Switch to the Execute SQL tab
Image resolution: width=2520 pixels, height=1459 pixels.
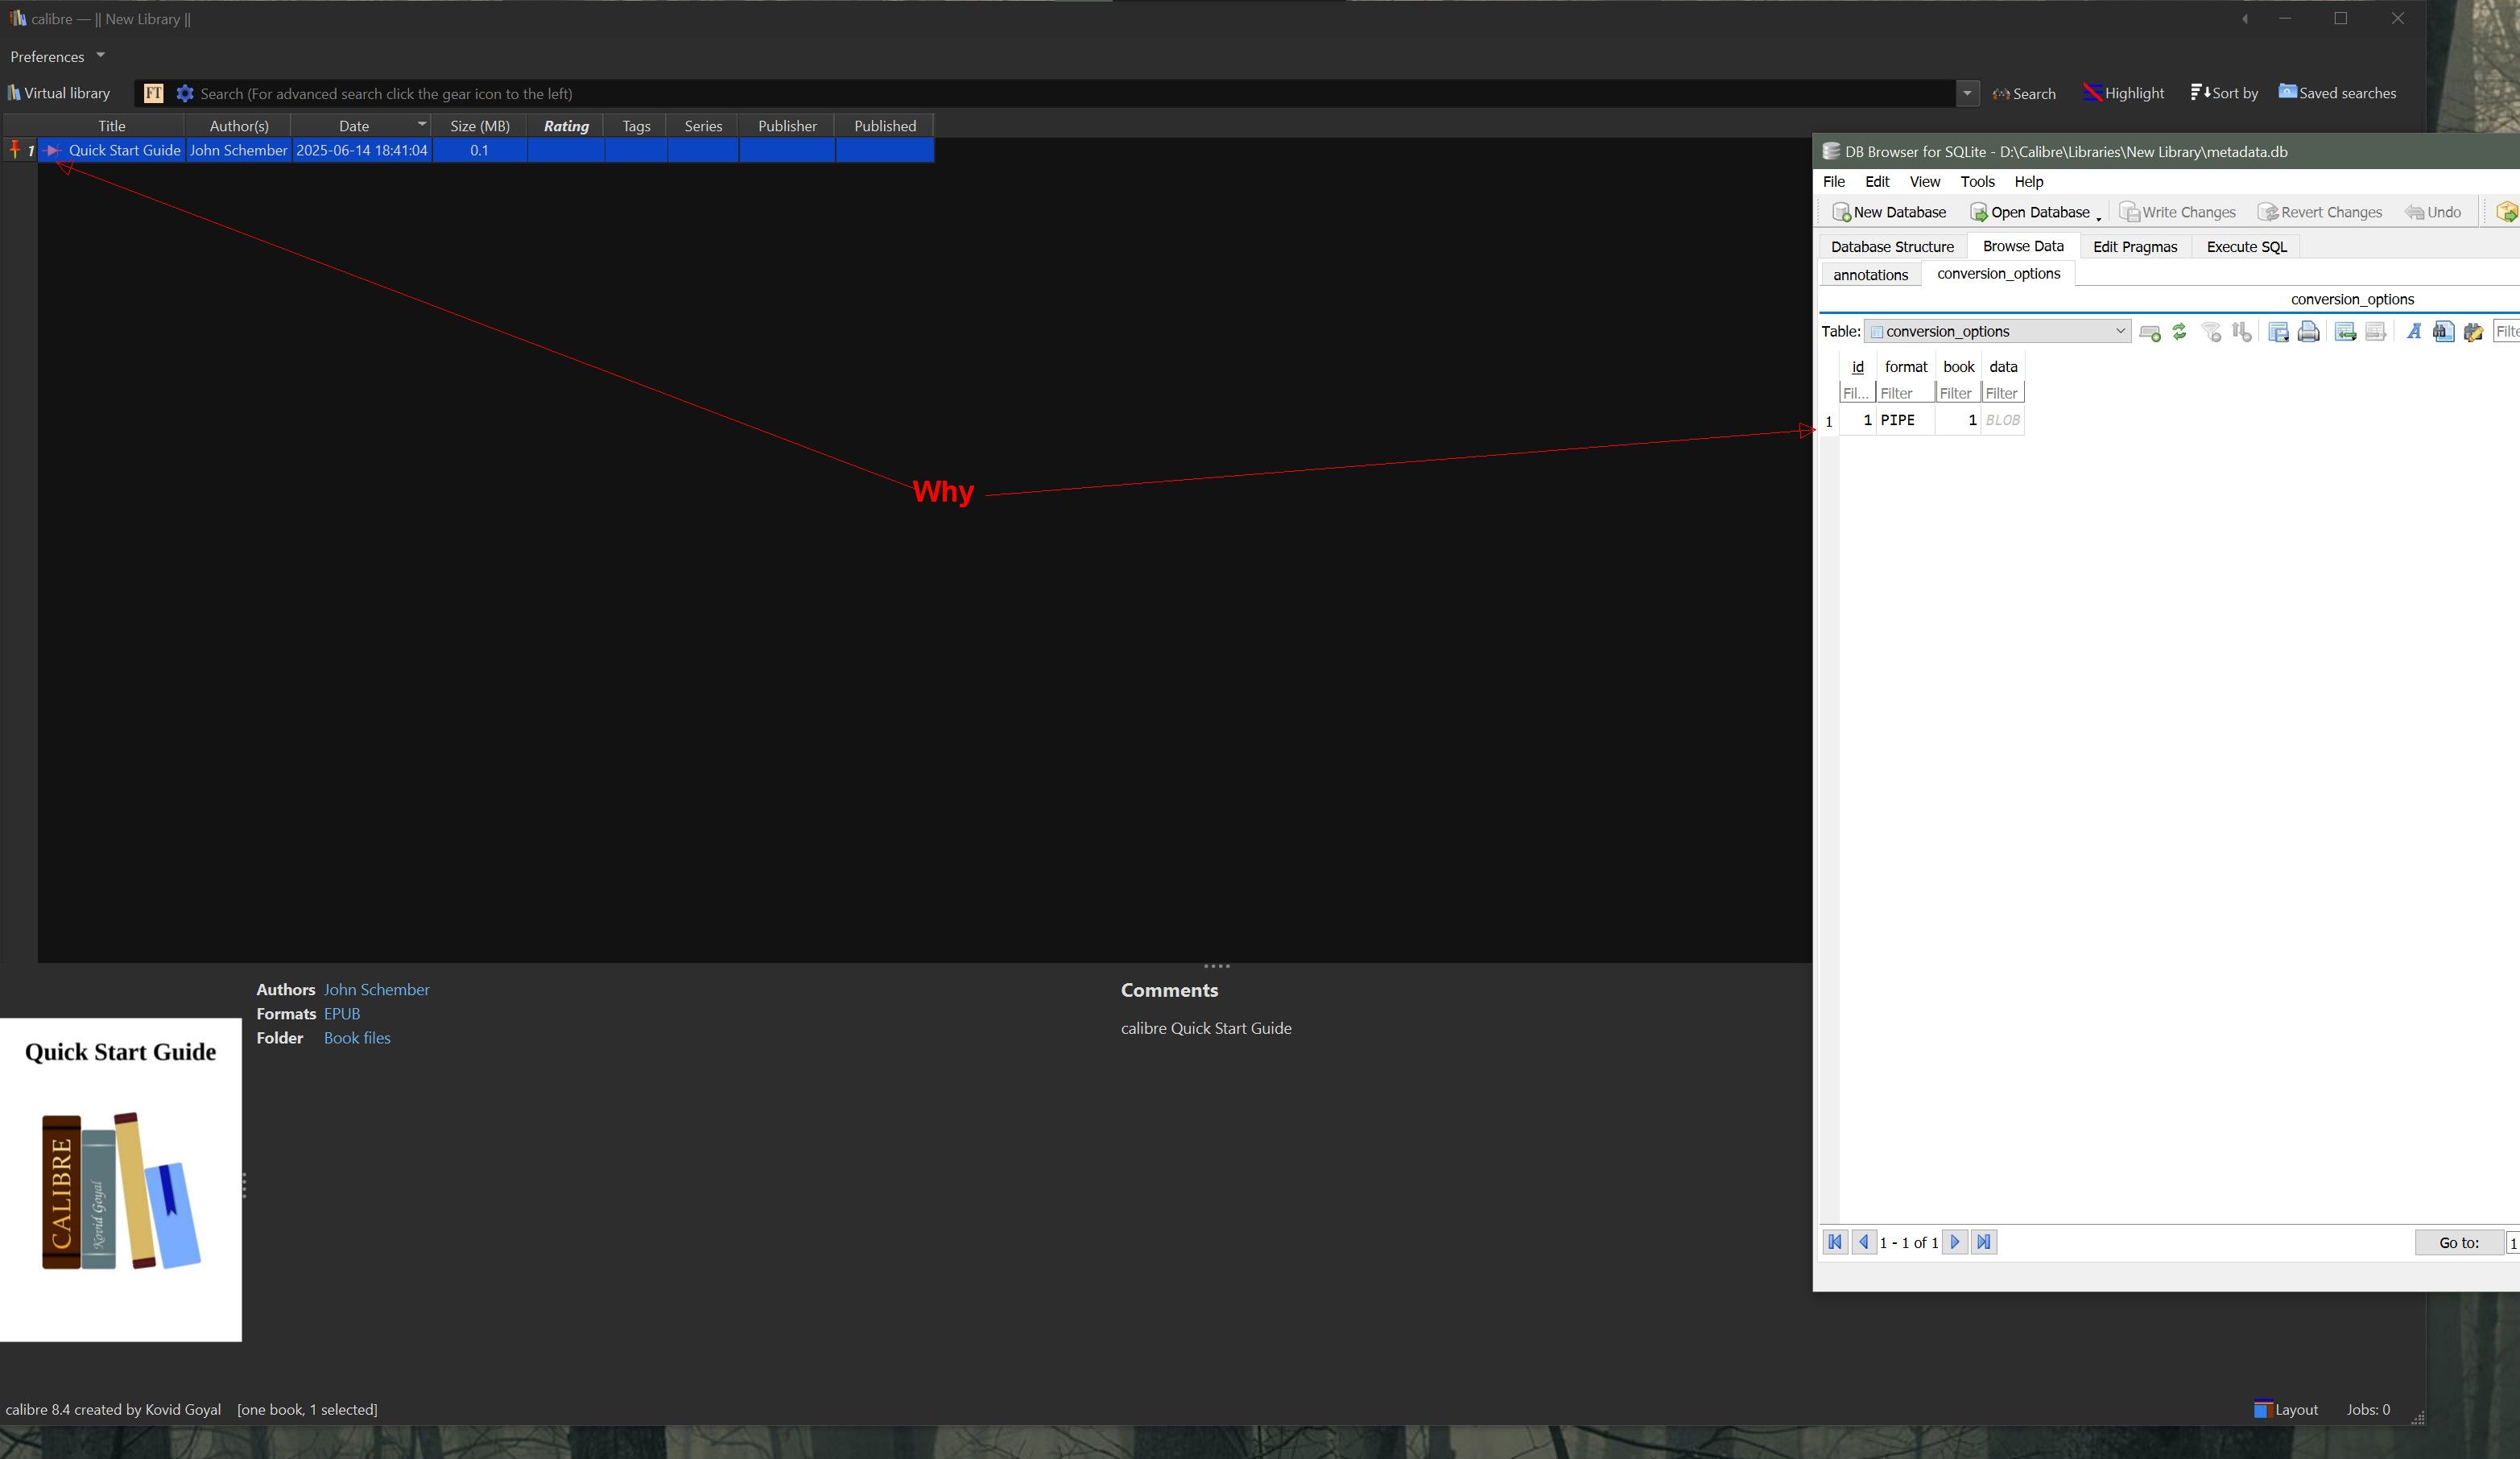2246,246
